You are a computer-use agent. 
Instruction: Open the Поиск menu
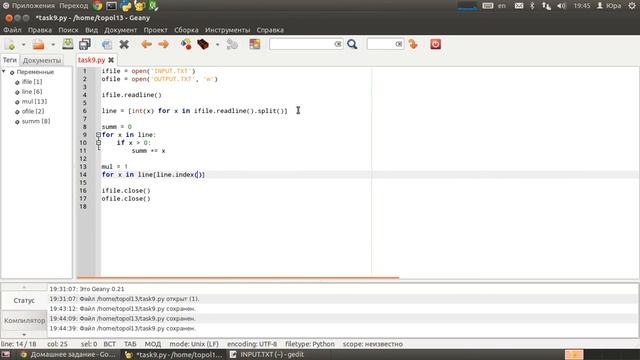68,30
